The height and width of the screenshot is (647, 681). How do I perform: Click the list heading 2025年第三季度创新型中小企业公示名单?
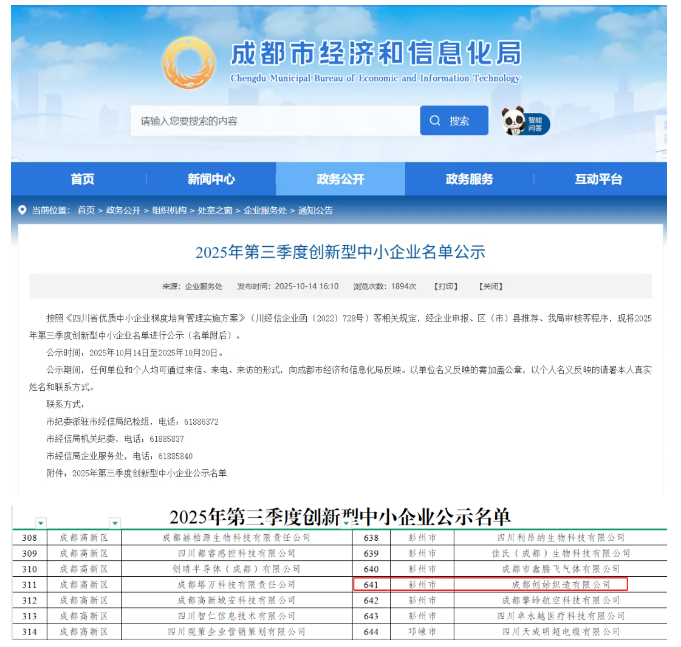pyautogui.click(x=340, y=517)
